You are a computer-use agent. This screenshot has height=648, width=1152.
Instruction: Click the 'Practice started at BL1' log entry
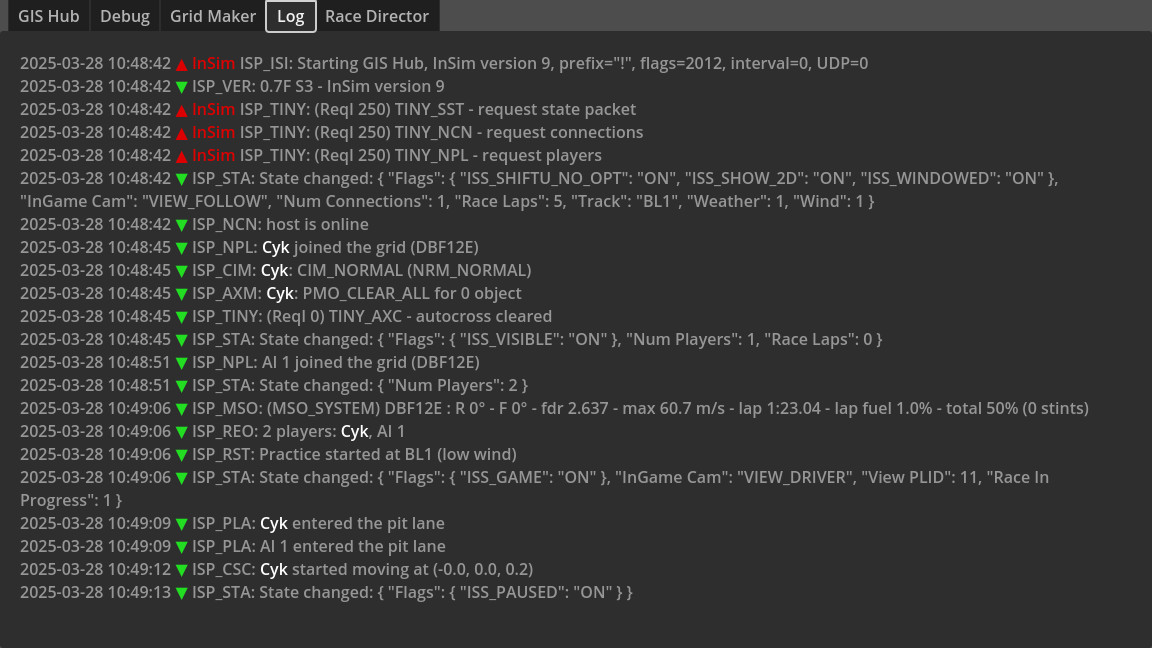pyautogui.click(x=388, y=454)
